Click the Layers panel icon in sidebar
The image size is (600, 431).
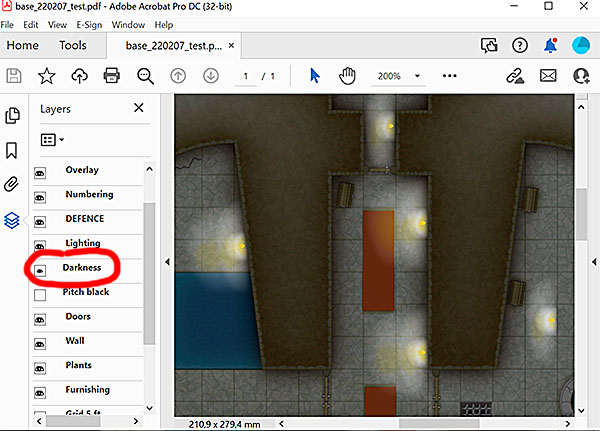(13, 220)
